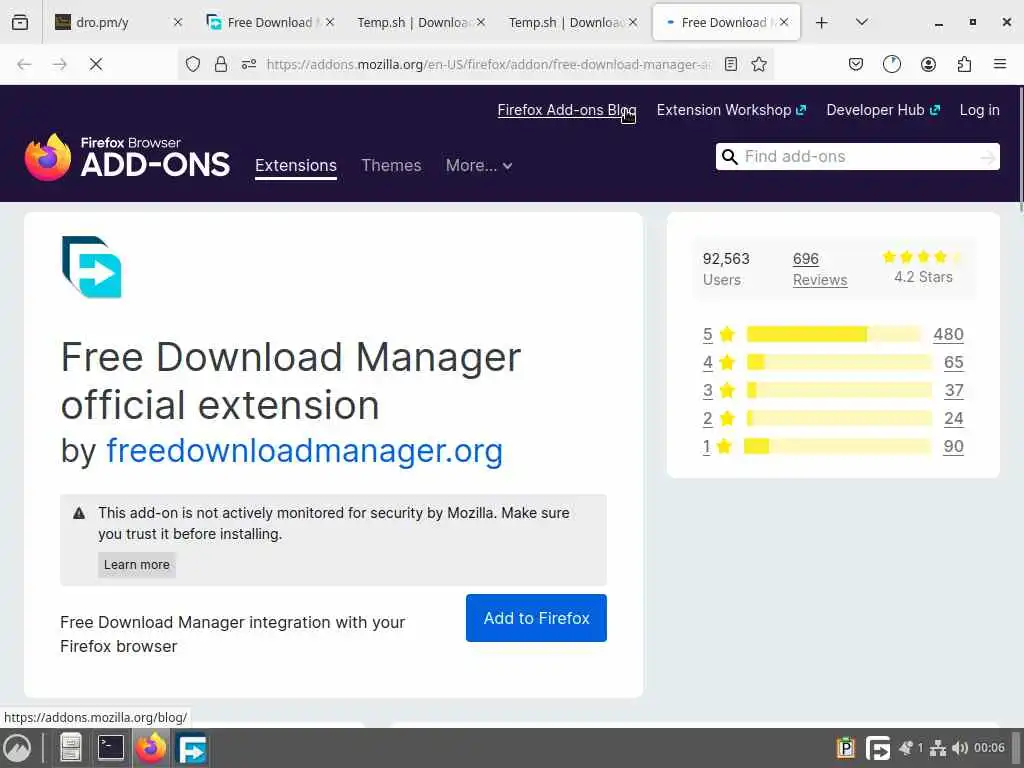Switch to the first Temp.sh tab

click(x=420, y=22)
